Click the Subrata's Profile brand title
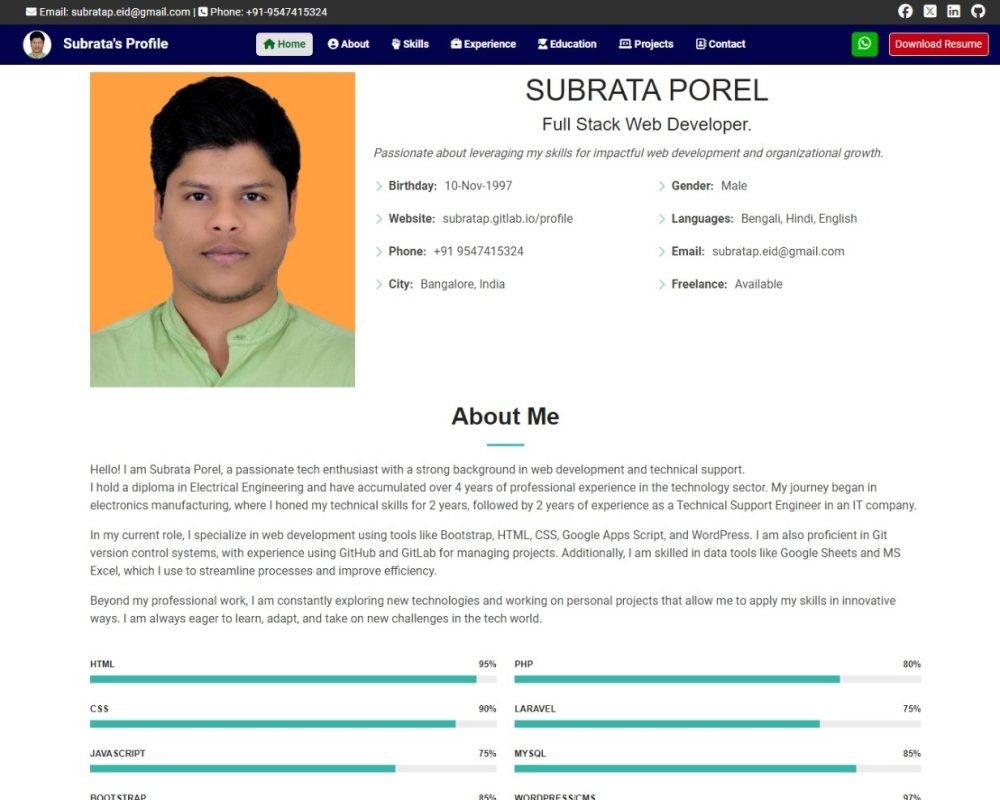 click(115, 44)
